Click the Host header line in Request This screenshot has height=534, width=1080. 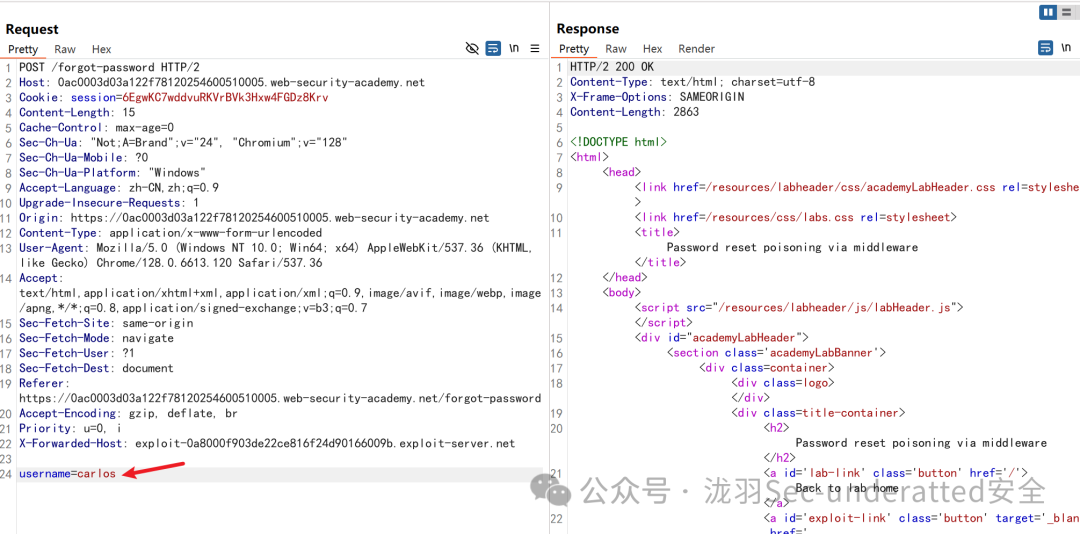click(x=222, y=83)
